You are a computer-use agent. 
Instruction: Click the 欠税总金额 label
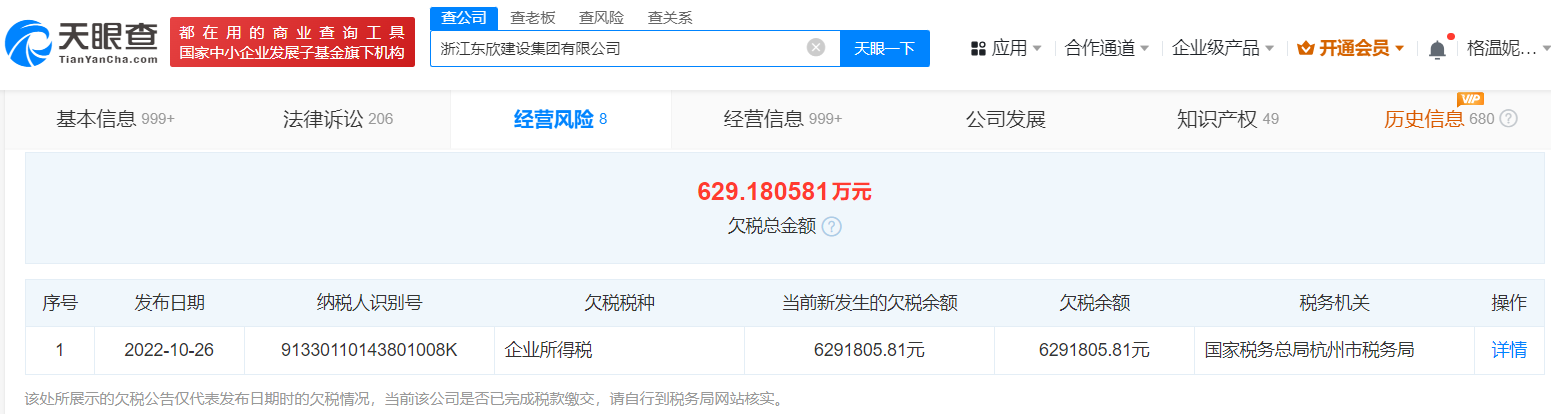tap(771, 227)
